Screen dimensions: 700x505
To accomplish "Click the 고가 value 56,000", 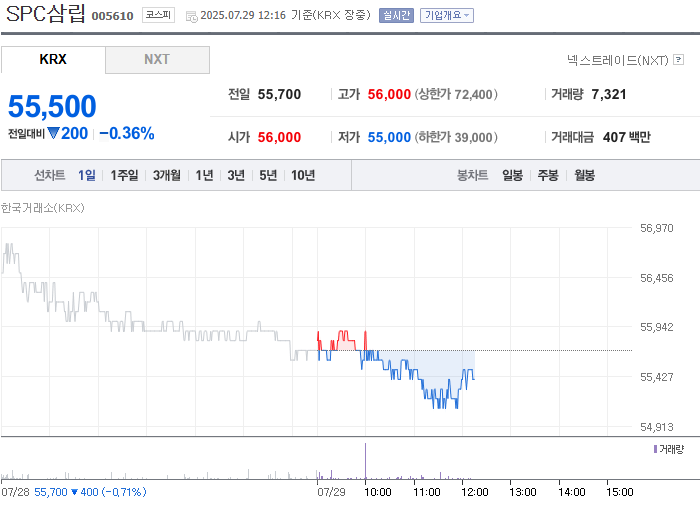I will (389, 94).
